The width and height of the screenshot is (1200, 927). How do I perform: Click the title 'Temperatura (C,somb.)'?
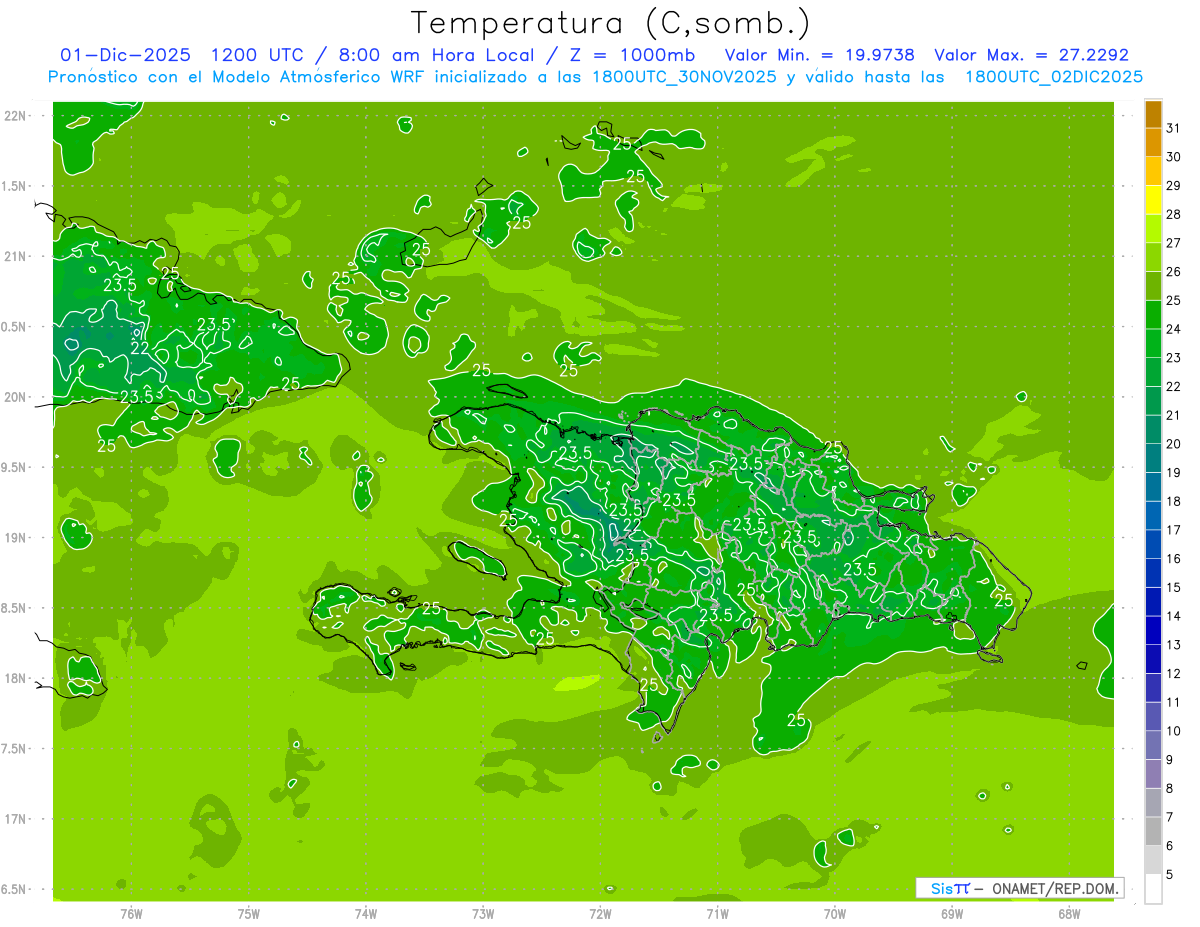click(x=610, y=23)
